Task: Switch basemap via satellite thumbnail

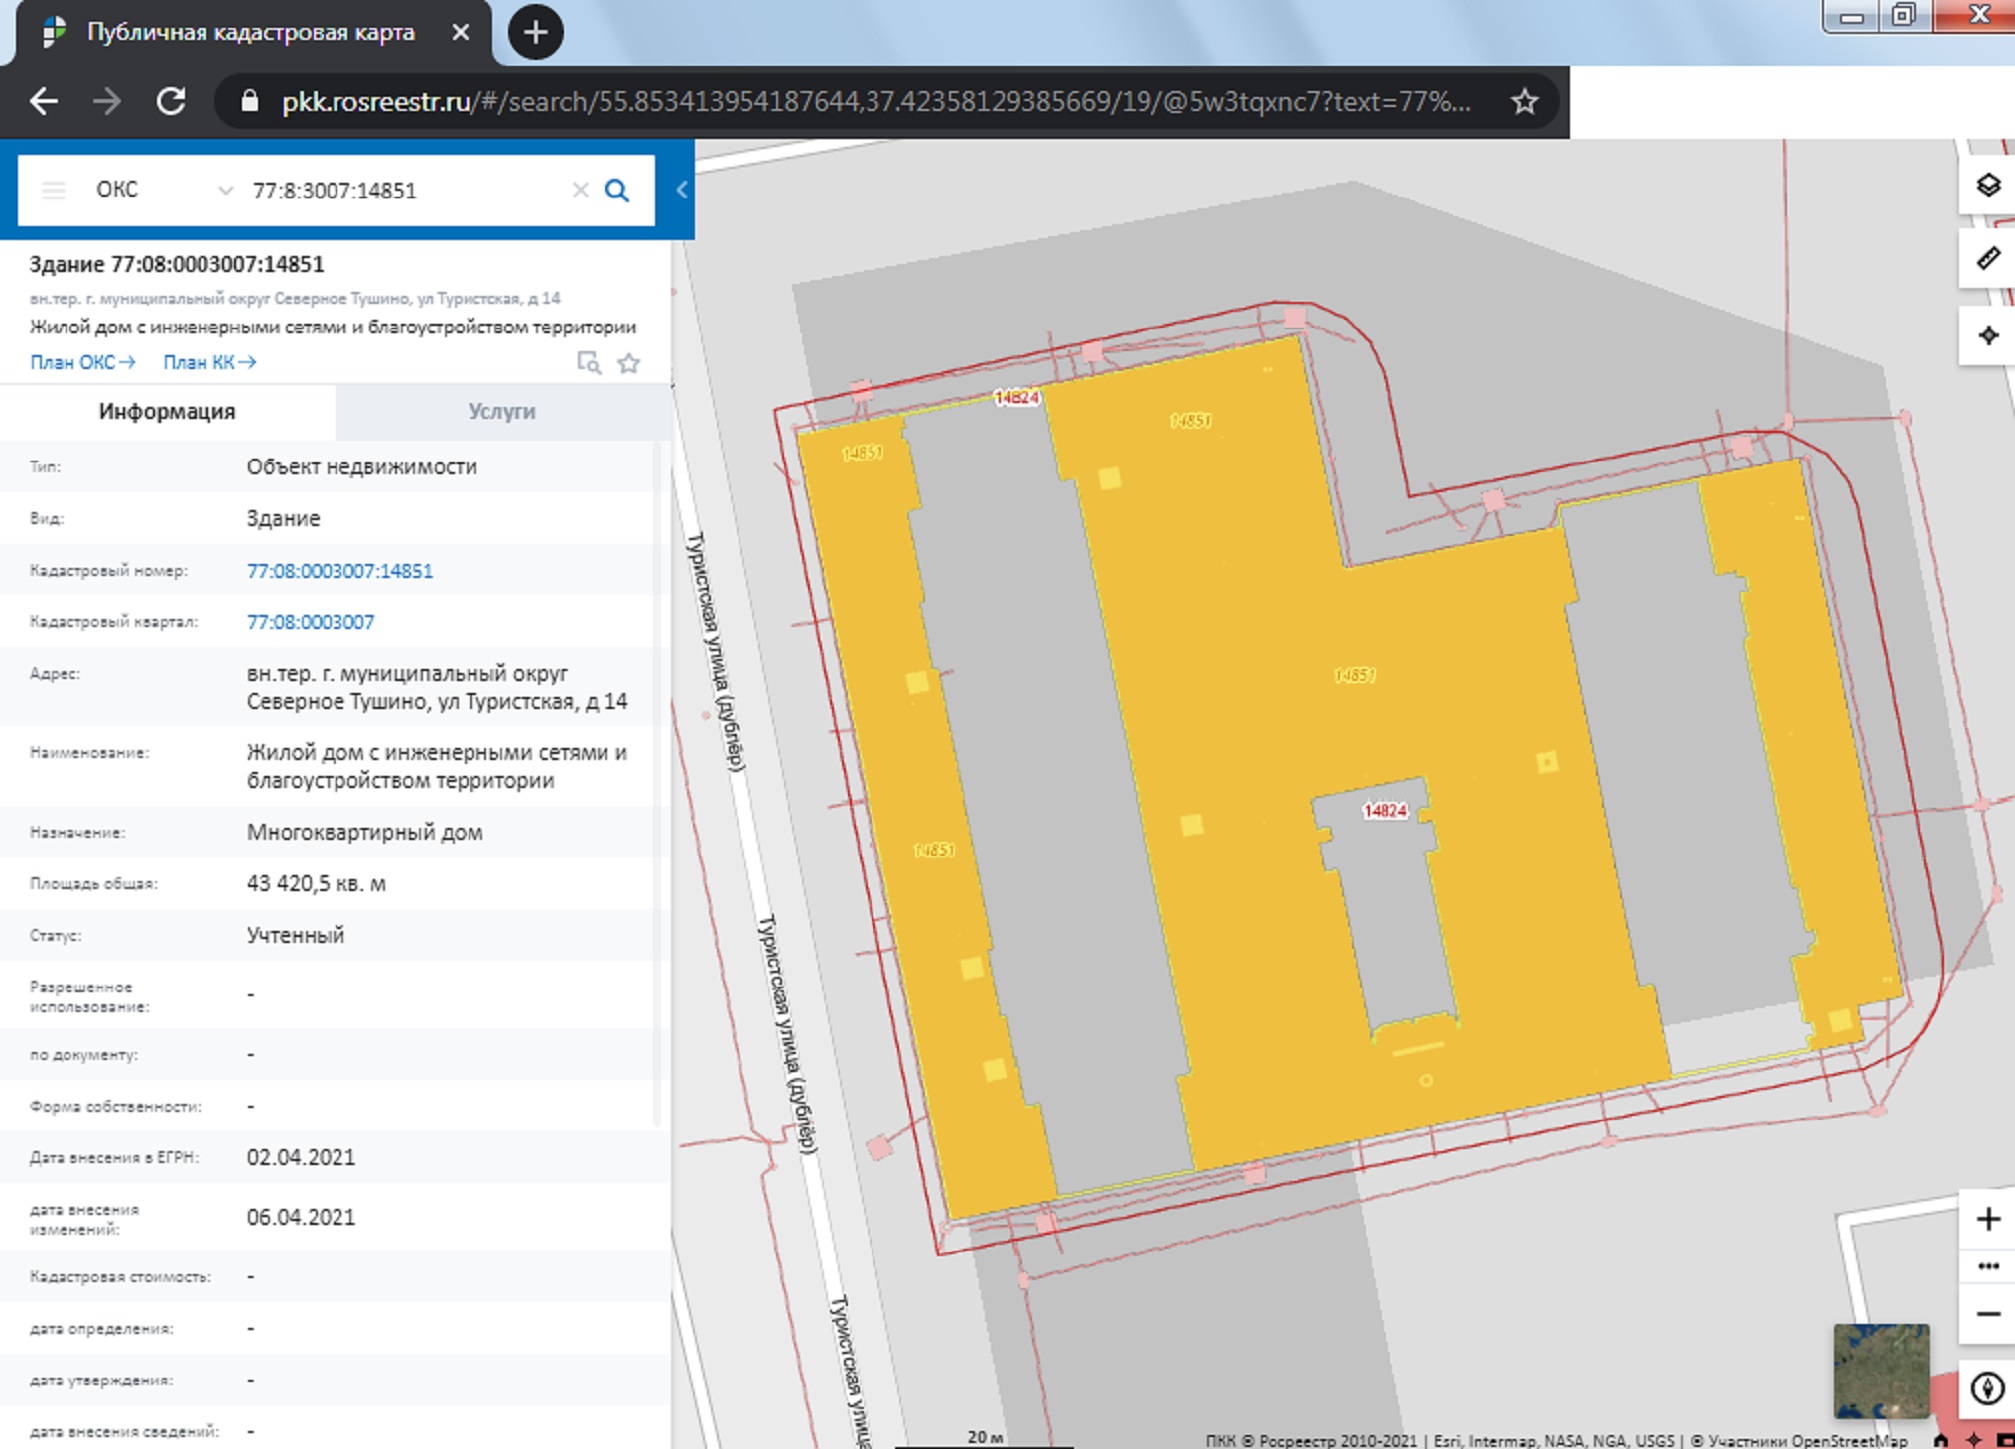Action: [1880, 1370]
